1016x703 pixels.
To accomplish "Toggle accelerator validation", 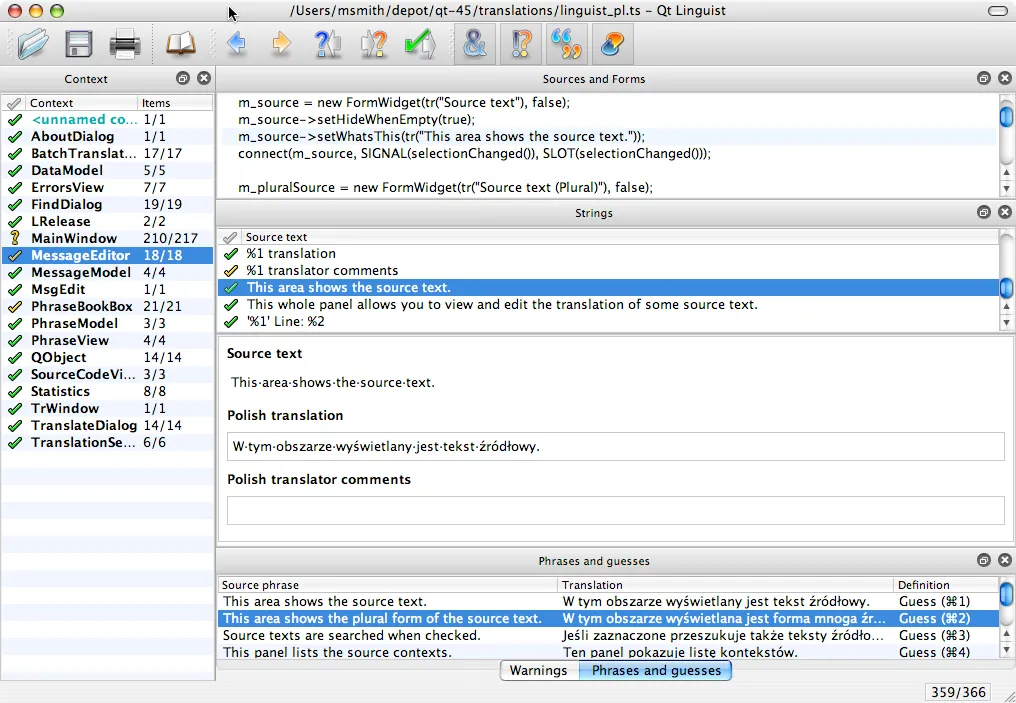I will tap(474, 43).
